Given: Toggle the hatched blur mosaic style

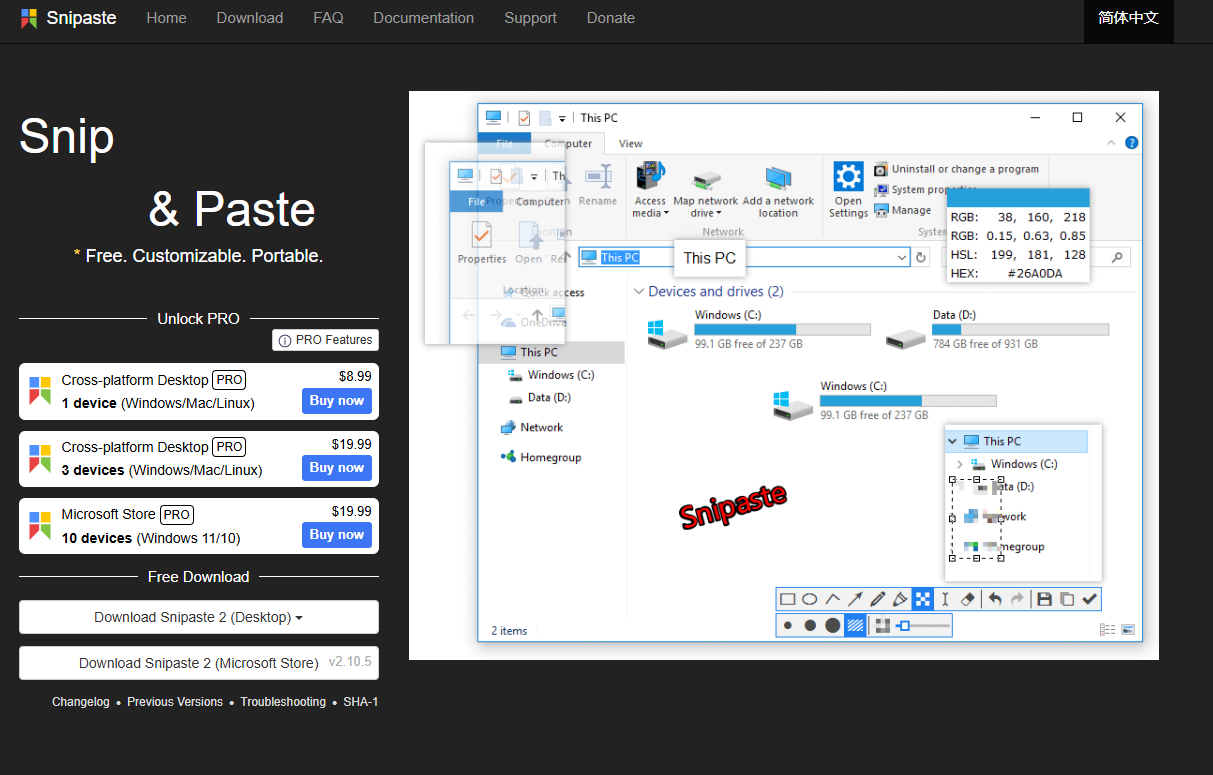Looking at the screenshot, I should point(856,626).
